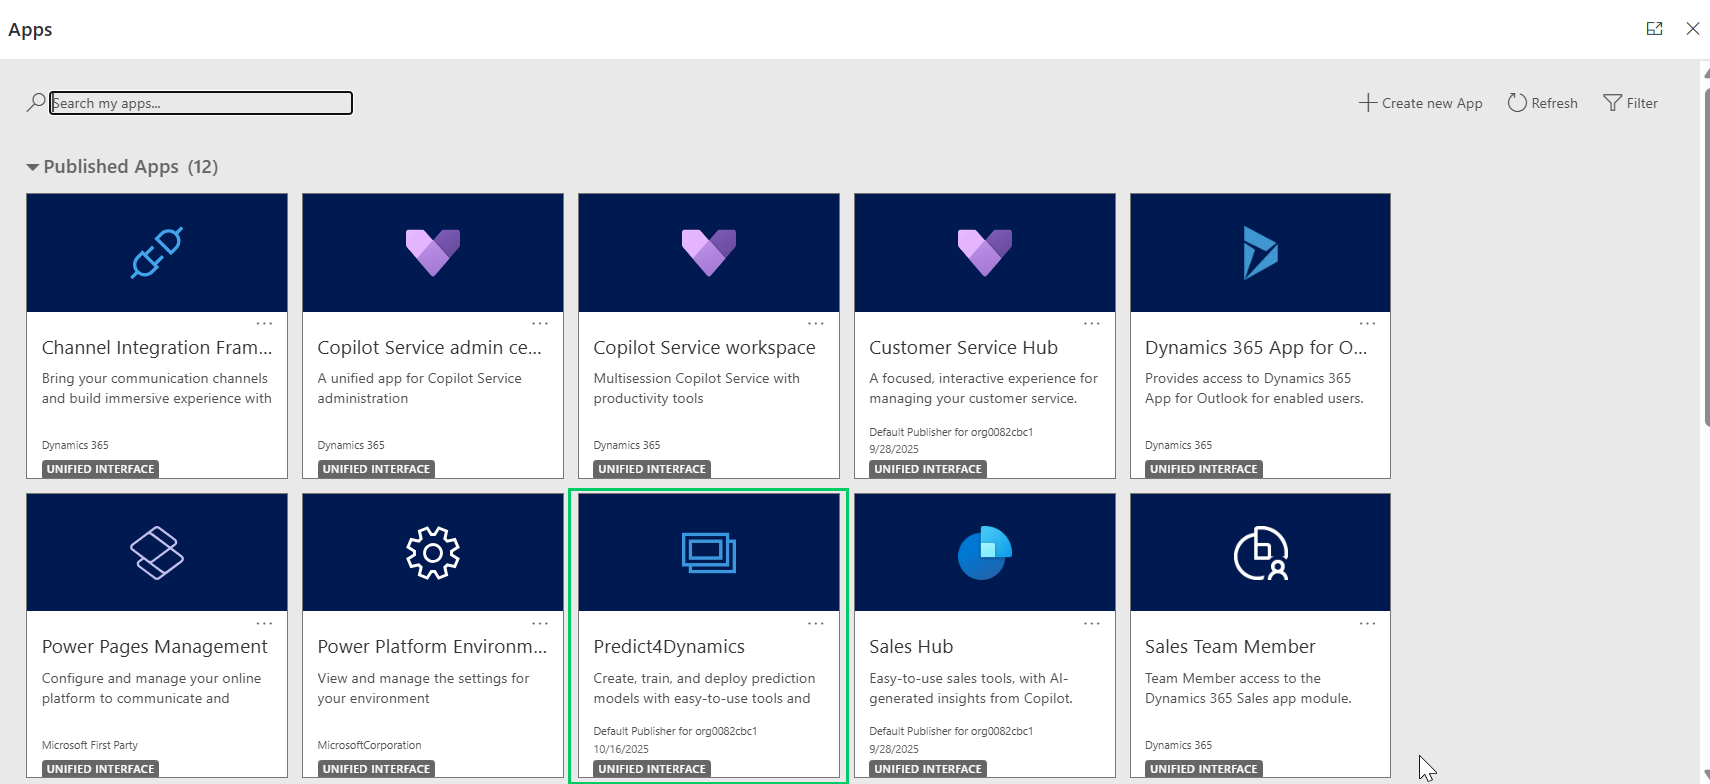The height and width of the screenshot is (784, 1710).
Task: Click the Power Platform Environment gear icon
Action: point(432,553)
